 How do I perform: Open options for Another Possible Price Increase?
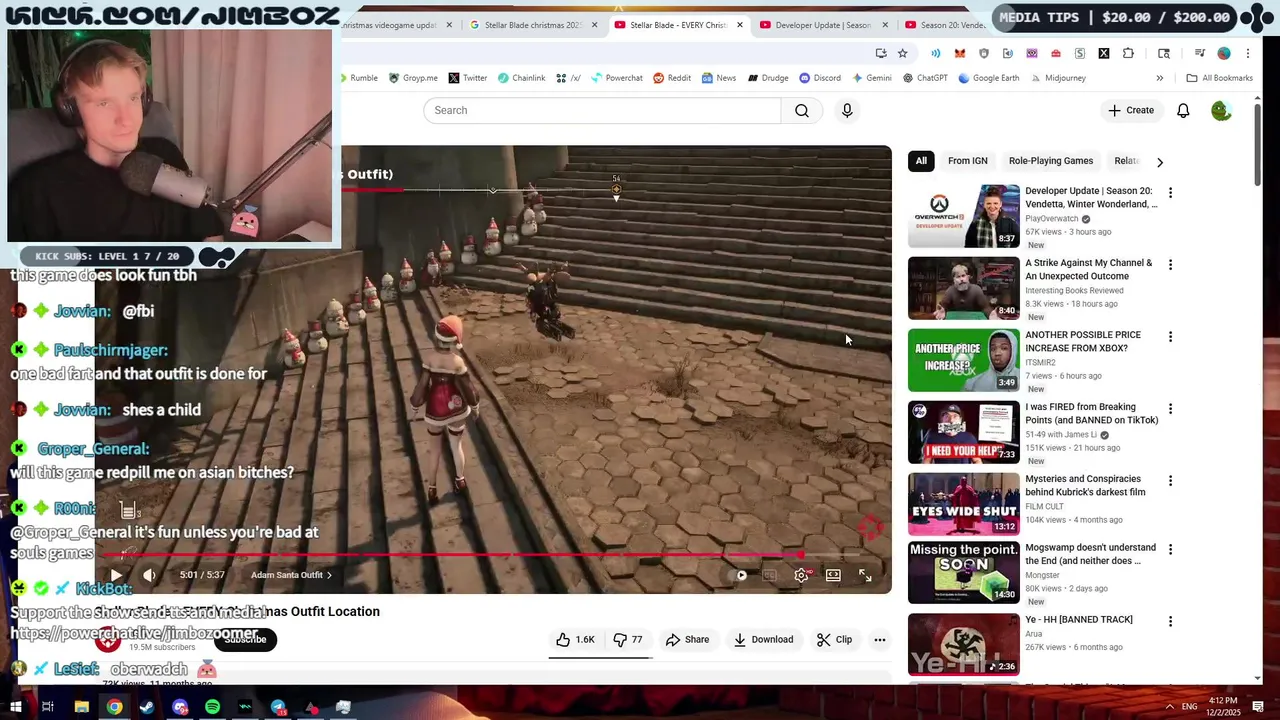[1170, 337]
